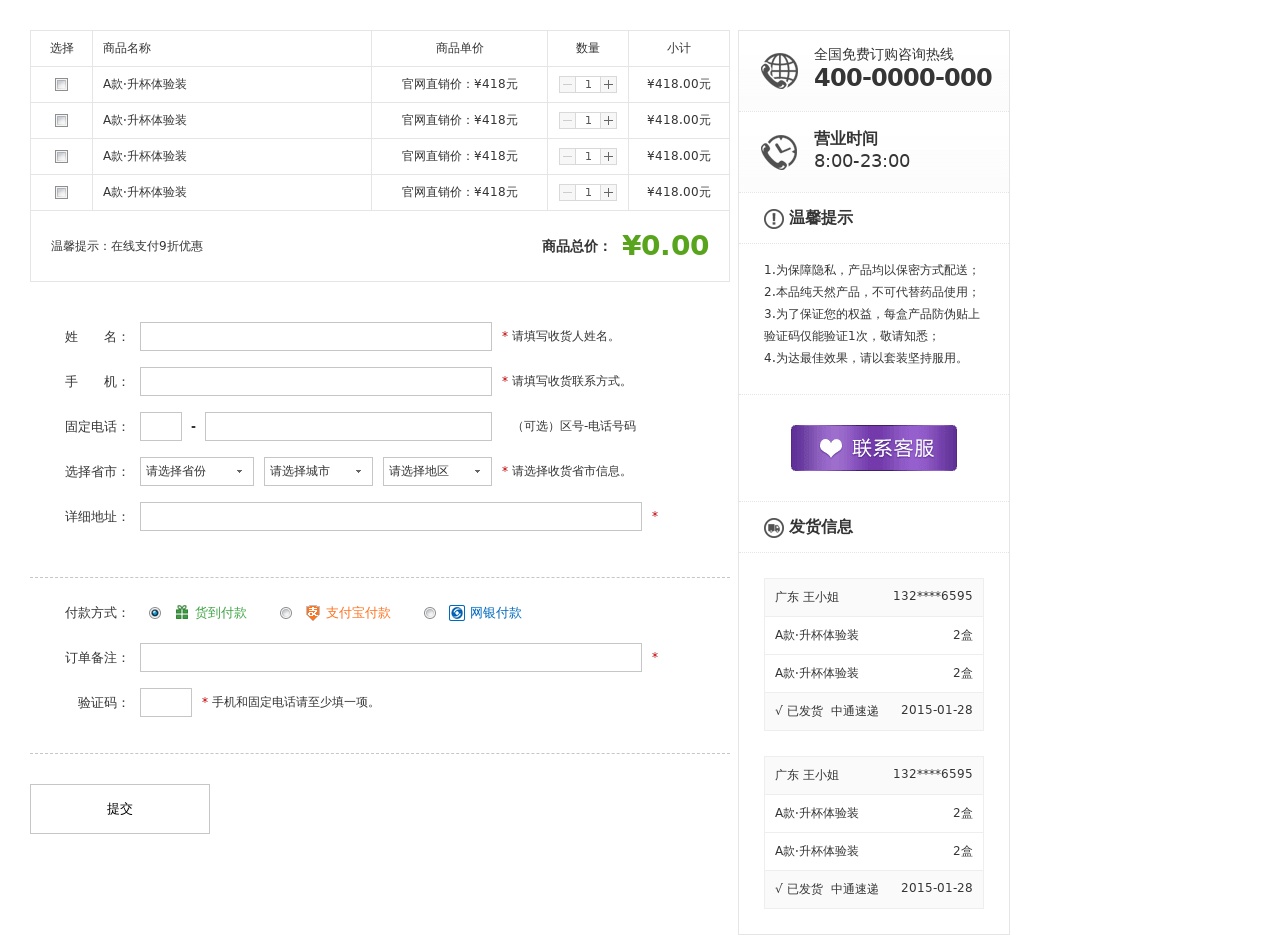The image size is (1280, 935).
Task: Click the （可选）区号-电话号码 hint
Action: 574,426
